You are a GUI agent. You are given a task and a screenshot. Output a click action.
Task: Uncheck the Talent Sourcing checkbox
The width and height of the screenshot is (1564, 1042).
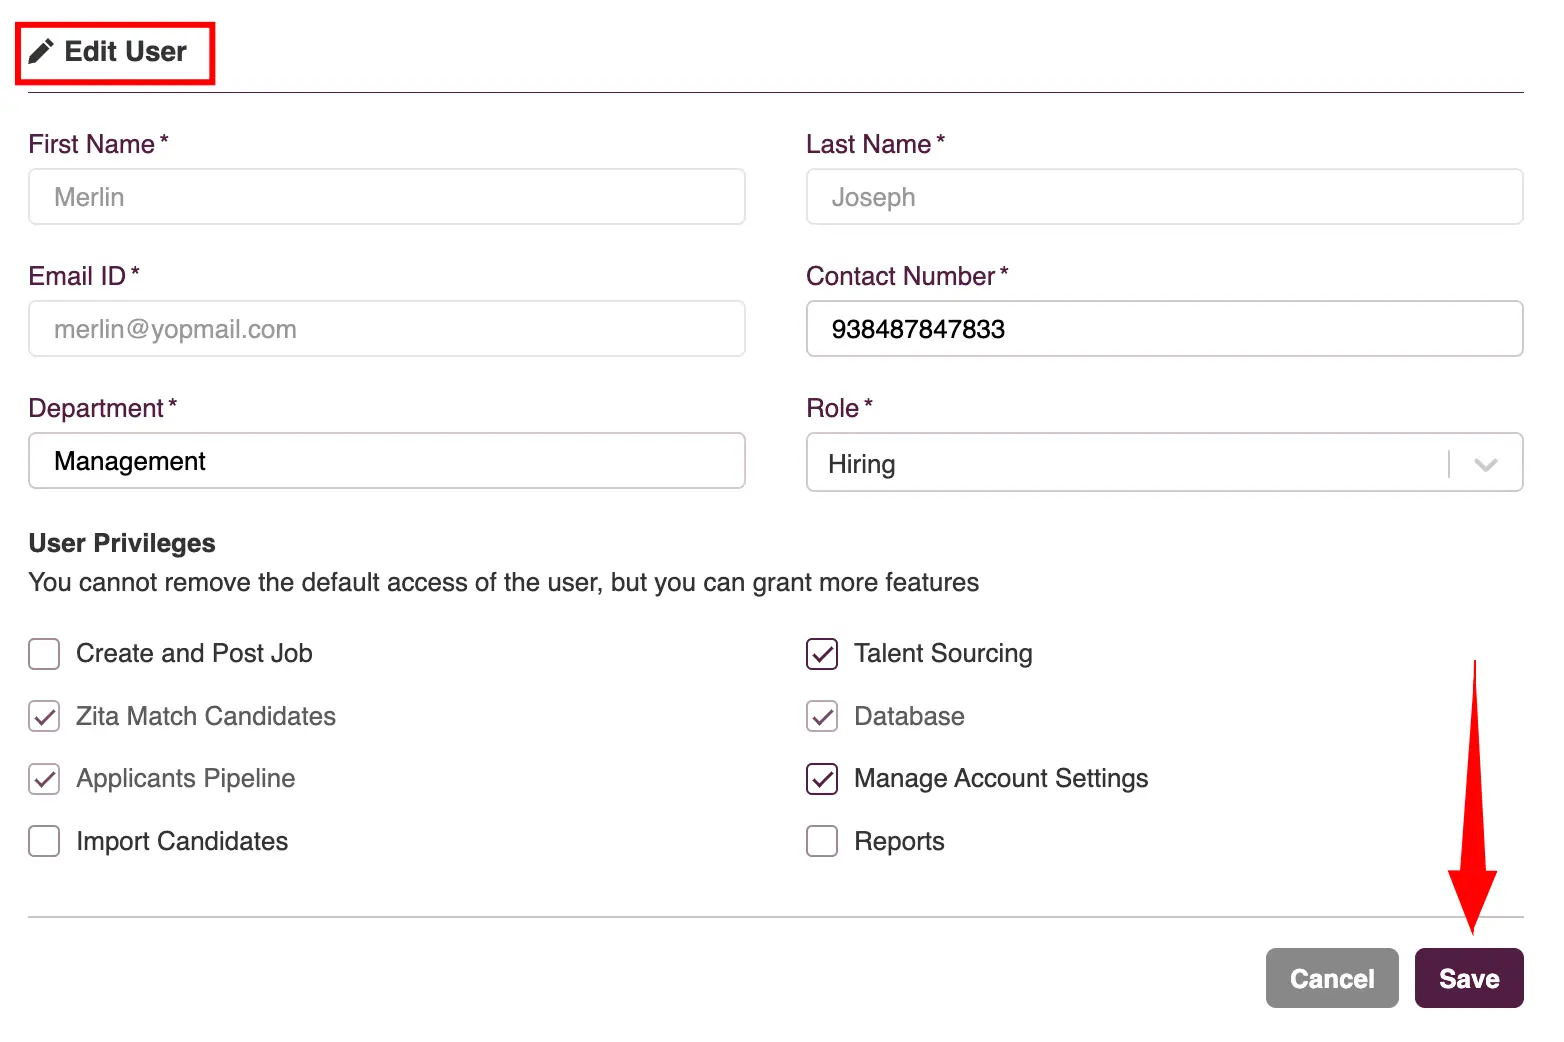(822, 654)
